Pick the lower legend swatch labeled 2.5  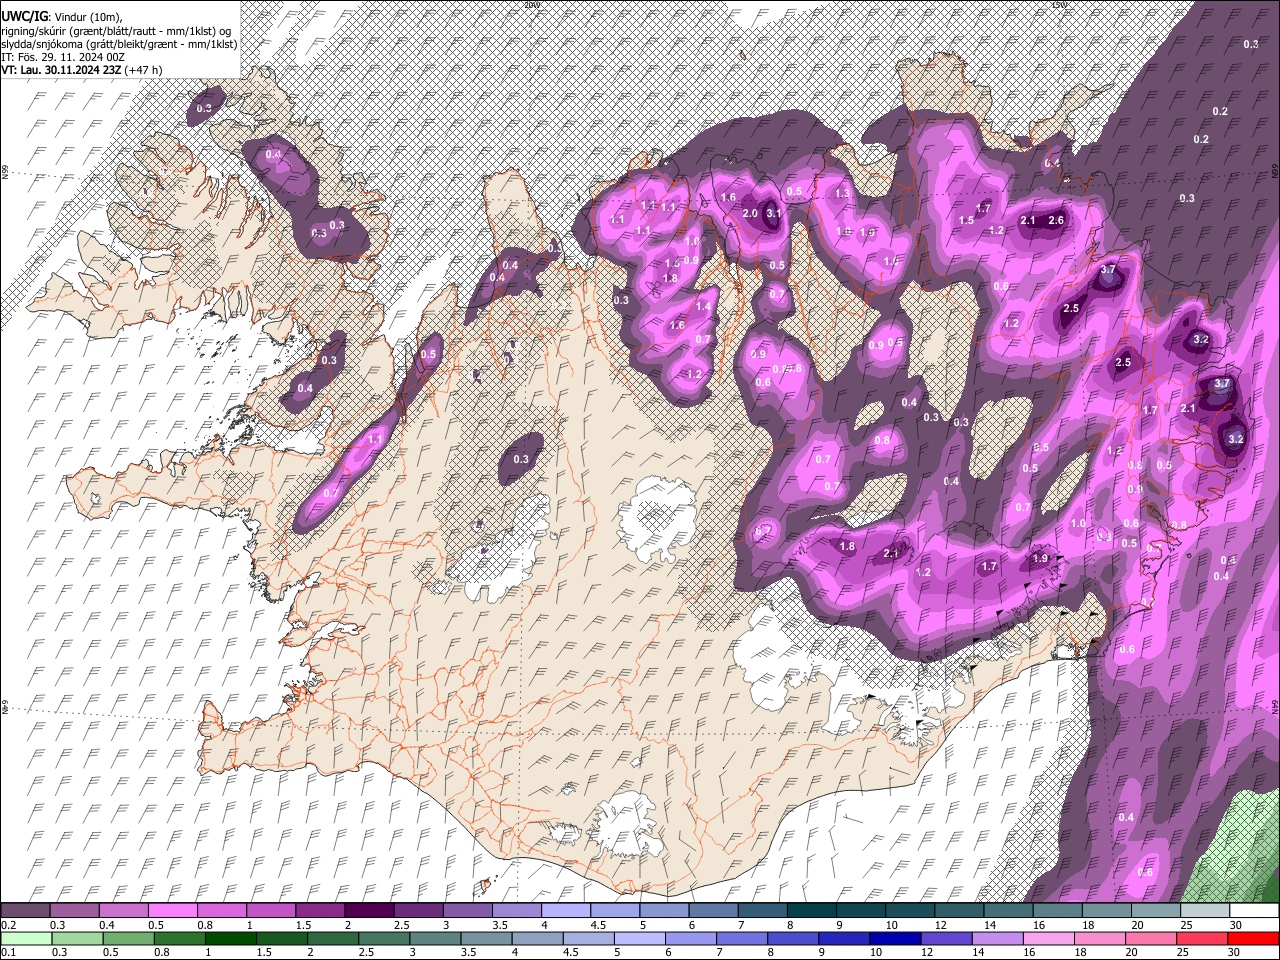tap(382, 938)
